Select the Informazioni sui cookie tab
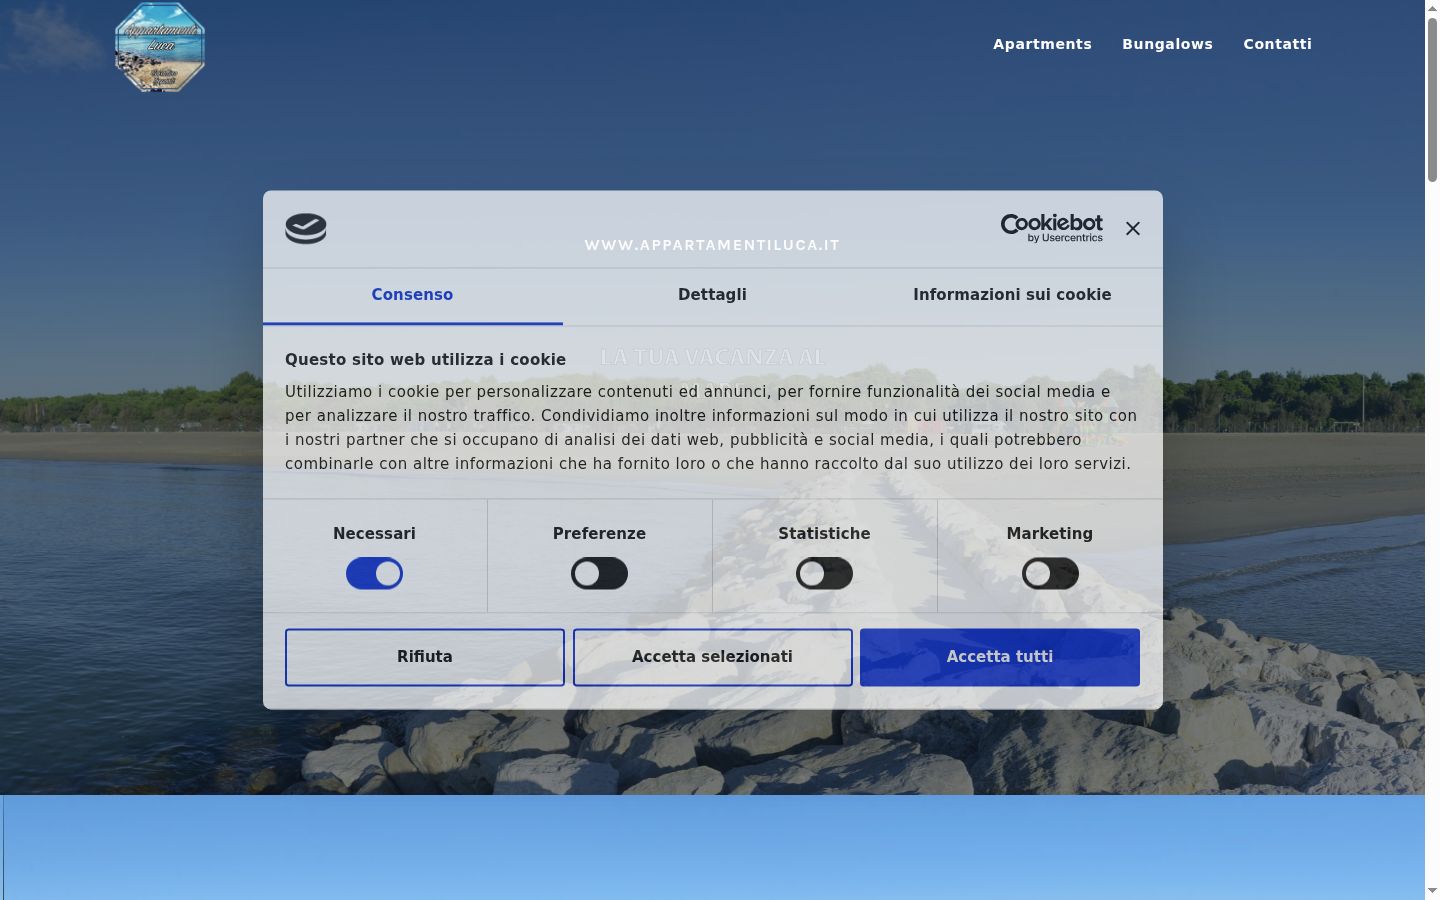Viewport: 1440px width, 900px height. coord(1012,295)
